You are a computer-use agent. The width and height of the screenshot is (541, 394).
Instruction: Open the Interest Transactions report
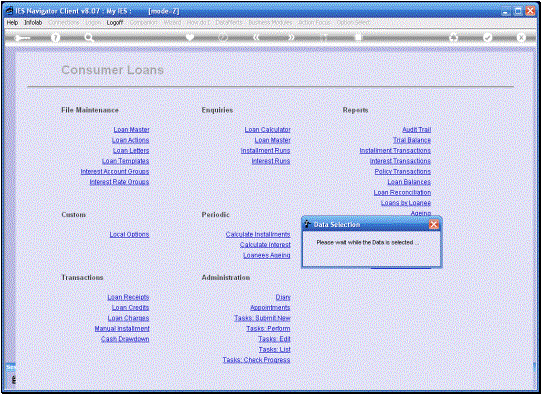[x=400, y=161]
